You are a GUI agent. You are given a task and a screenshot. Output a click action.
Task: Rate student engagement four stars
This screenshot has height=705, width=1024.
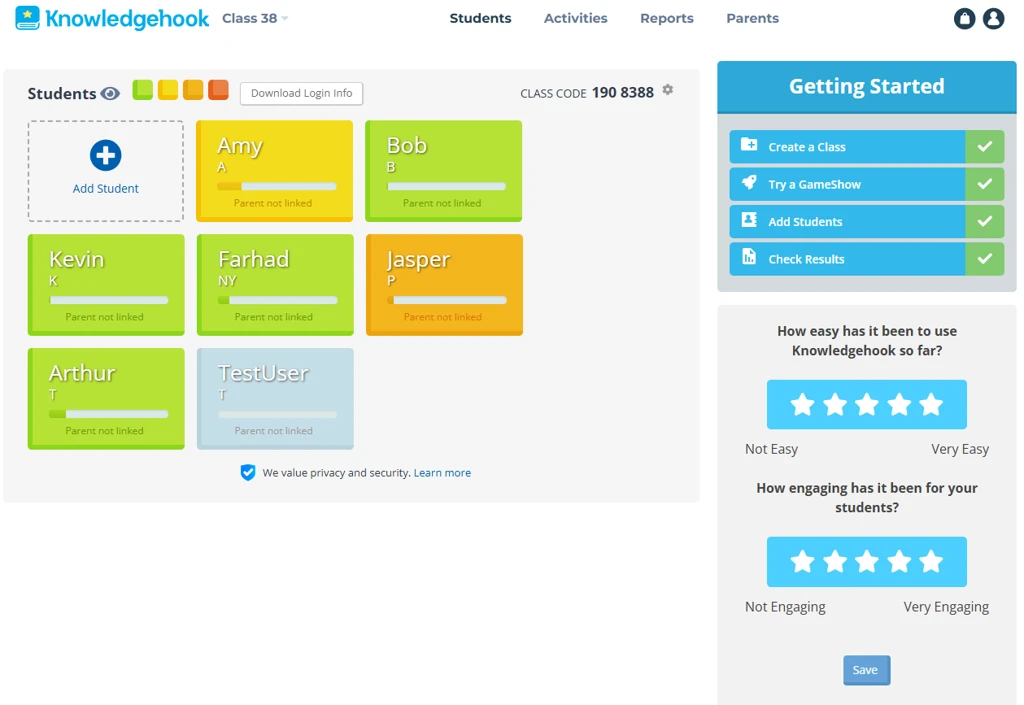pyautogui.click(x=899, y=561)
